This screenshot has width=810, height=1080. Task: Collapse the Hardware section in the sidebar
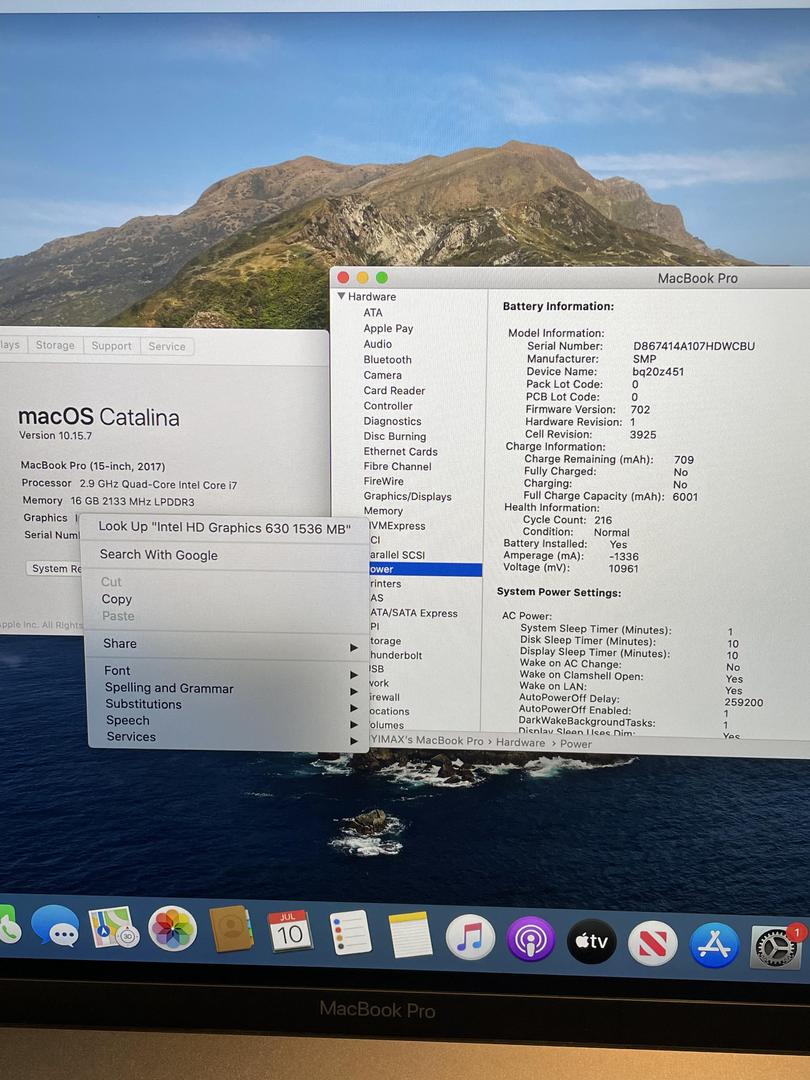(x=341, y=296)
